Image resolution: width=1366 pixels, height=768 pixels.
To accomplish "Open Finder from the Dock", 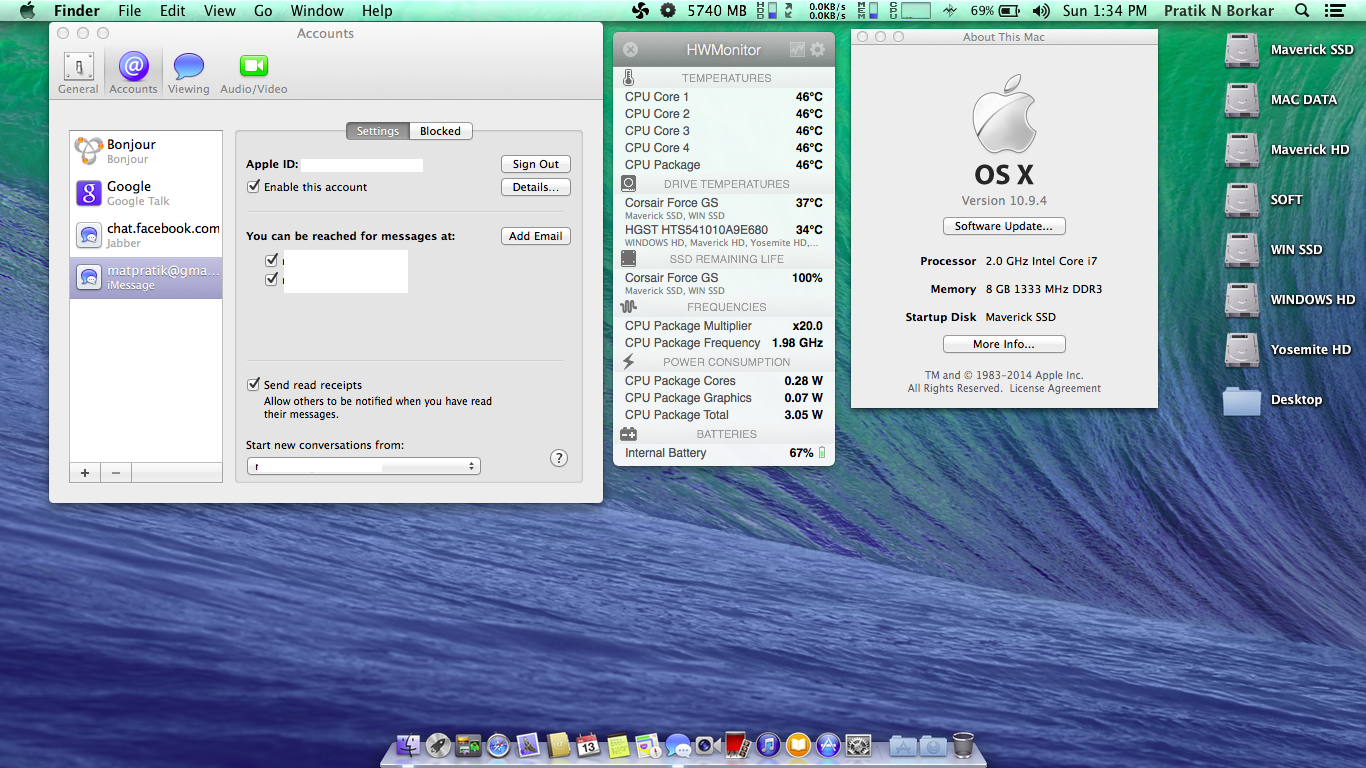I will (x=408, y=744).
